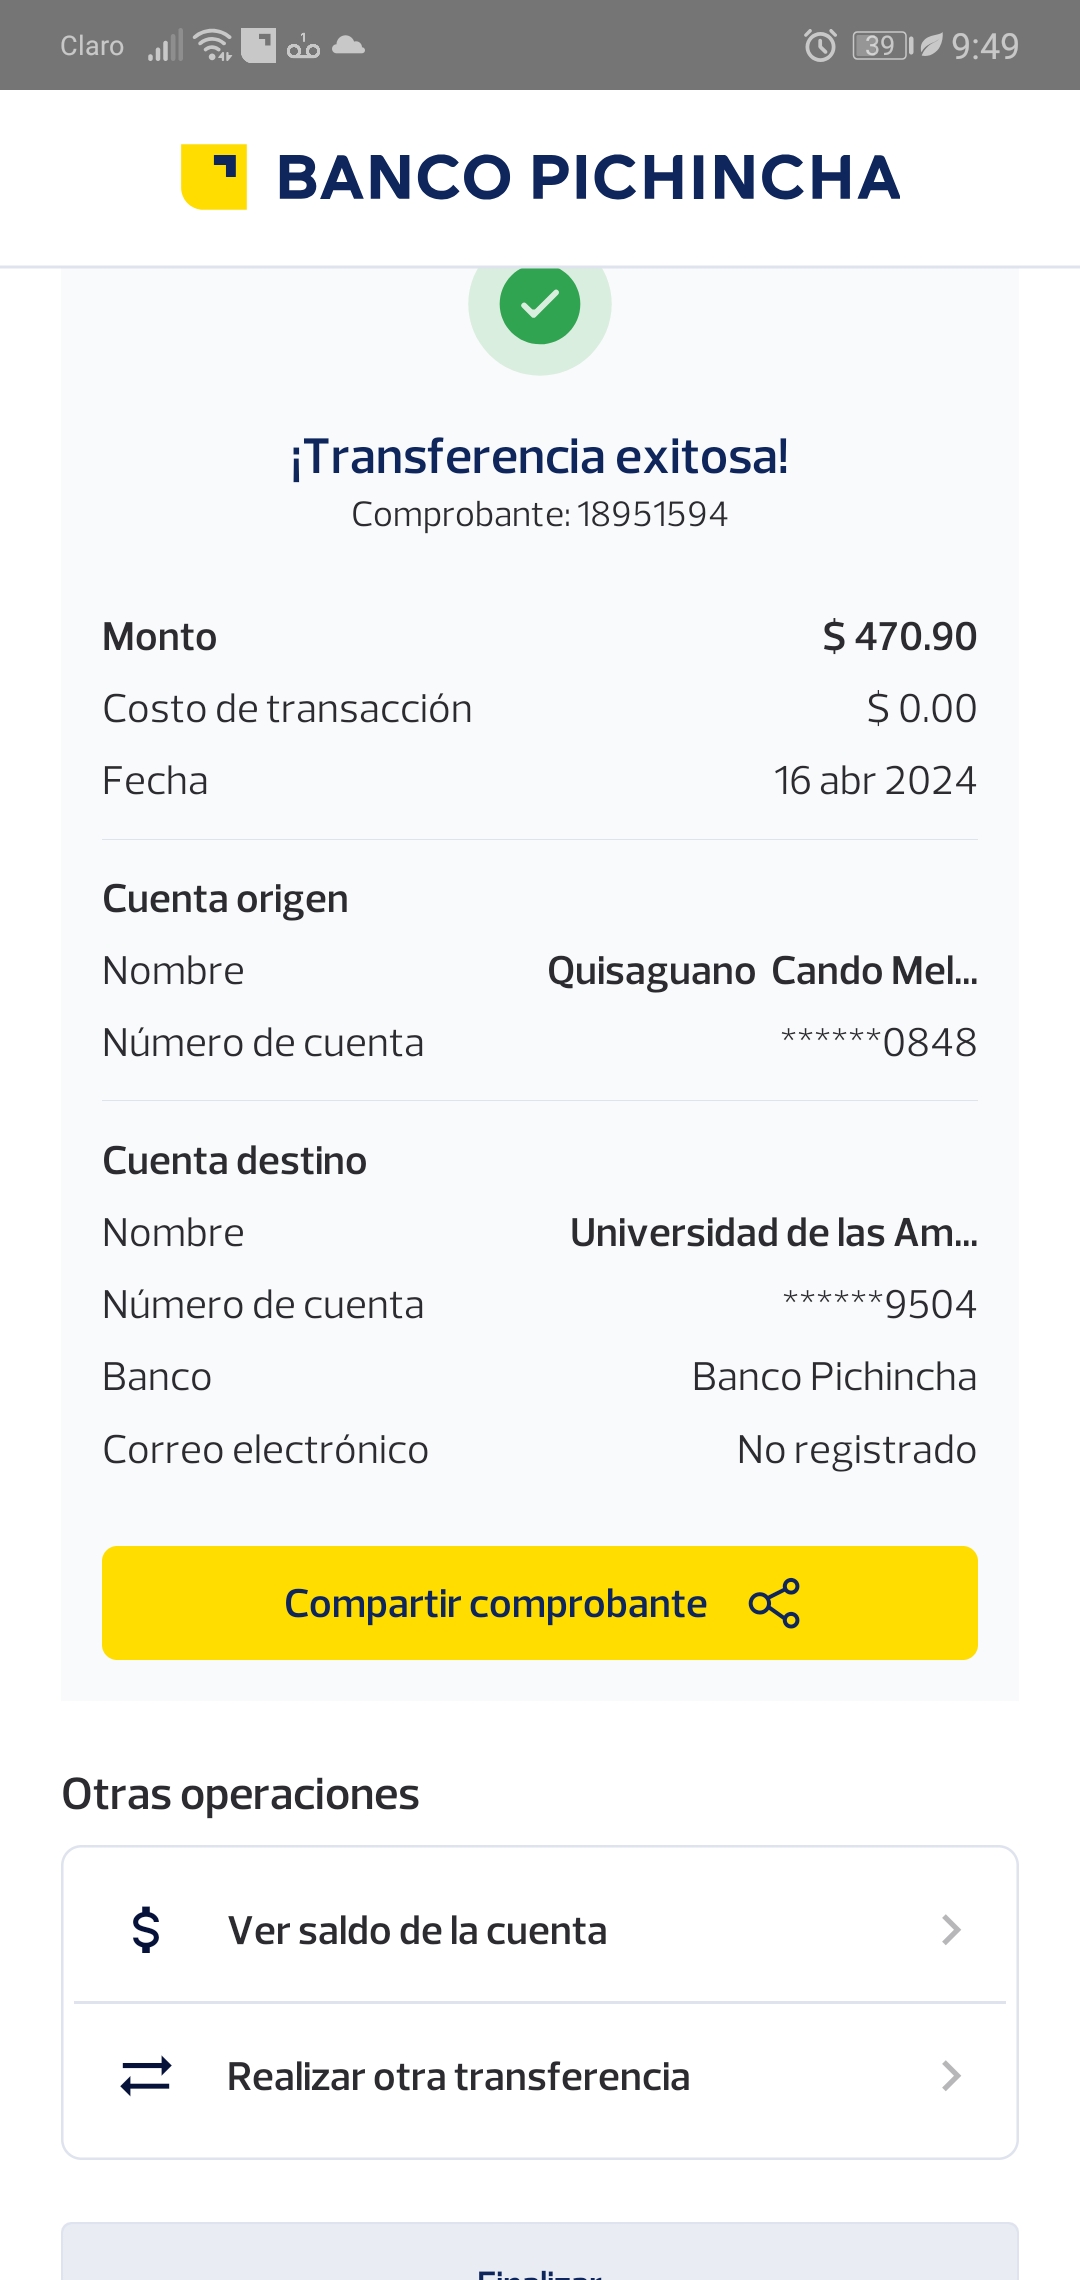Tap the cloud icon in status bar
This screenshot has height=2280, width=1080.
click(348, 45)
